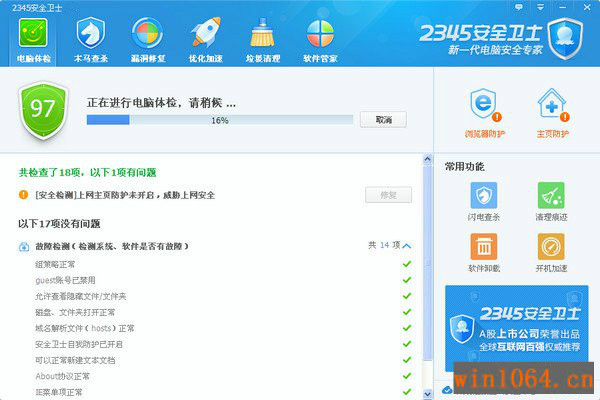Image resolution: width=600 pixels, height=400 pixels.
Task: Collapse the 故障检测 section chevron
Action: click(x=407, y=246)
